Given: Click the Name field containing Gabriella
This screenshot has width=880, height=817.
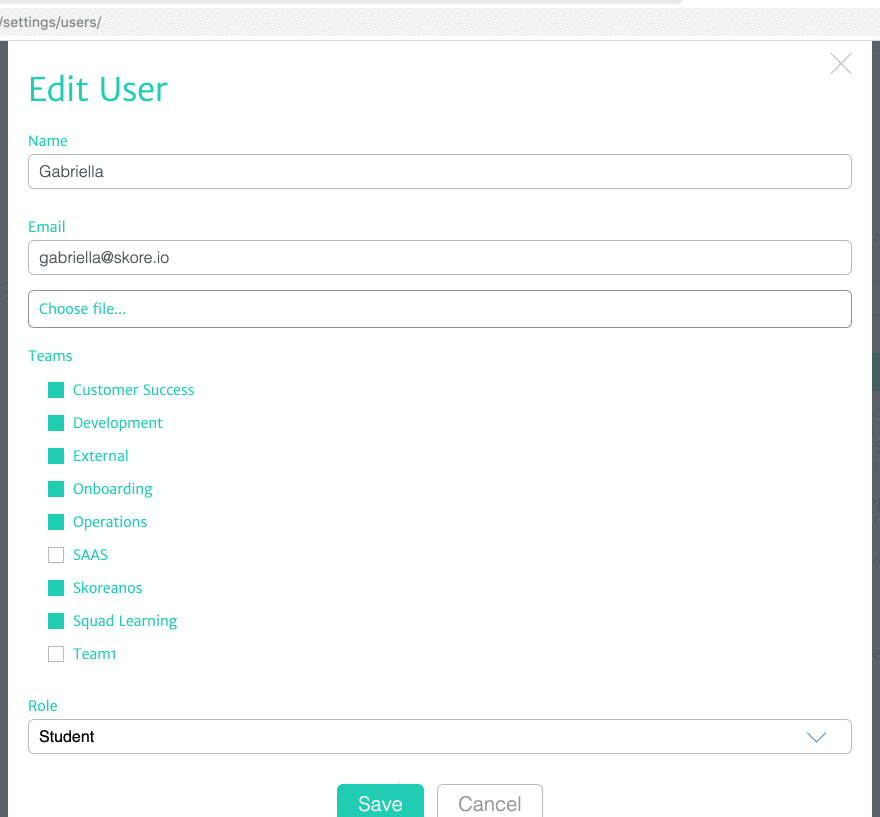Looking at the screenshot, I should click(x=440, y=172).
